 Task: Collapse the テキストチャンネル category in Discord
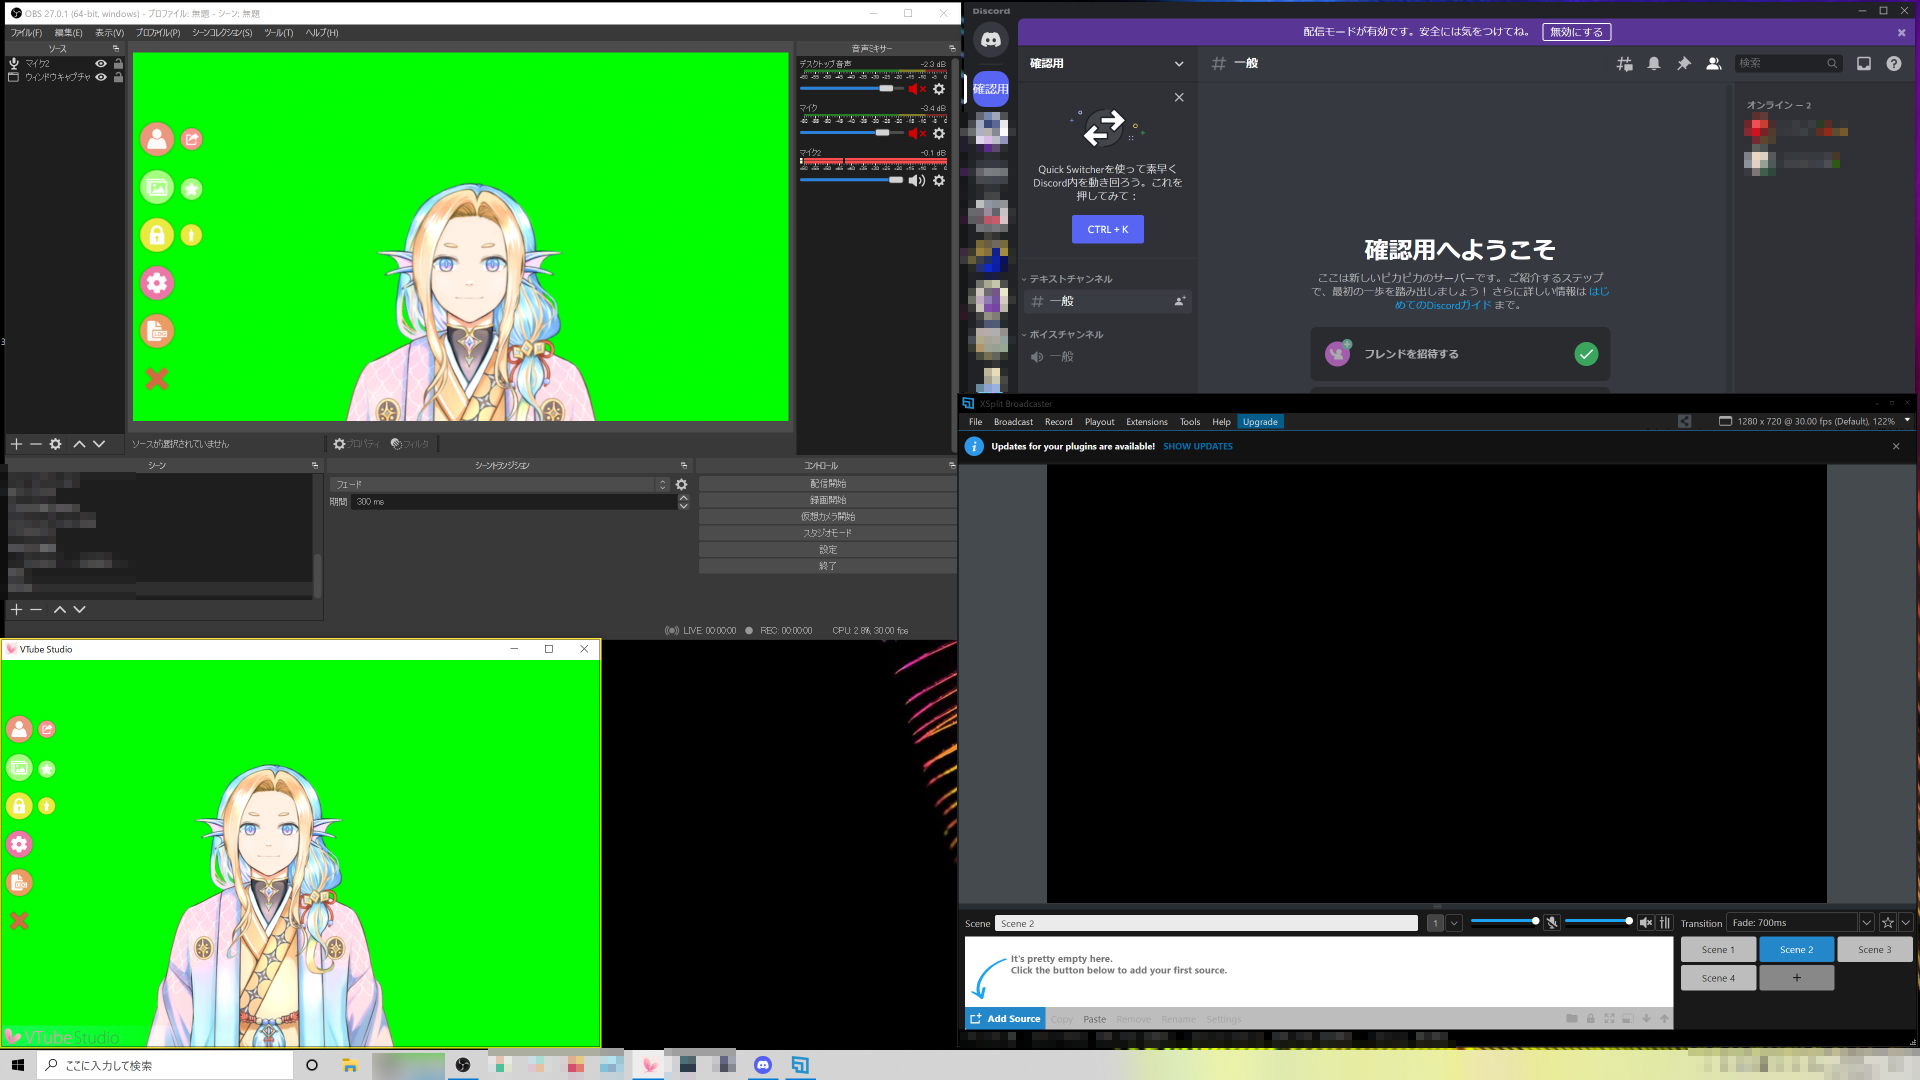coord(1068,279)
